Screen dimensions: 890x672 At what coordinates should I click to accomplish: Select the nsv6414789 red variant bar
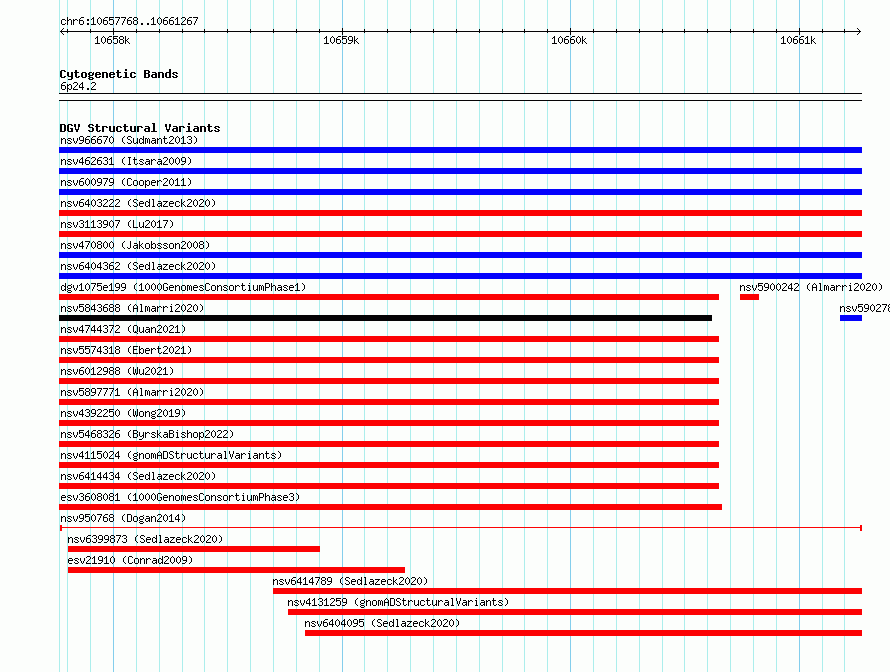568,591
